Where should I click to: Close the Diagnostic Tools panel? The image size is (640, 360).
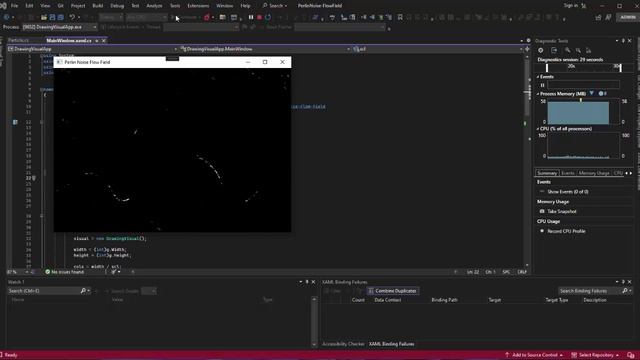(630, 41)
